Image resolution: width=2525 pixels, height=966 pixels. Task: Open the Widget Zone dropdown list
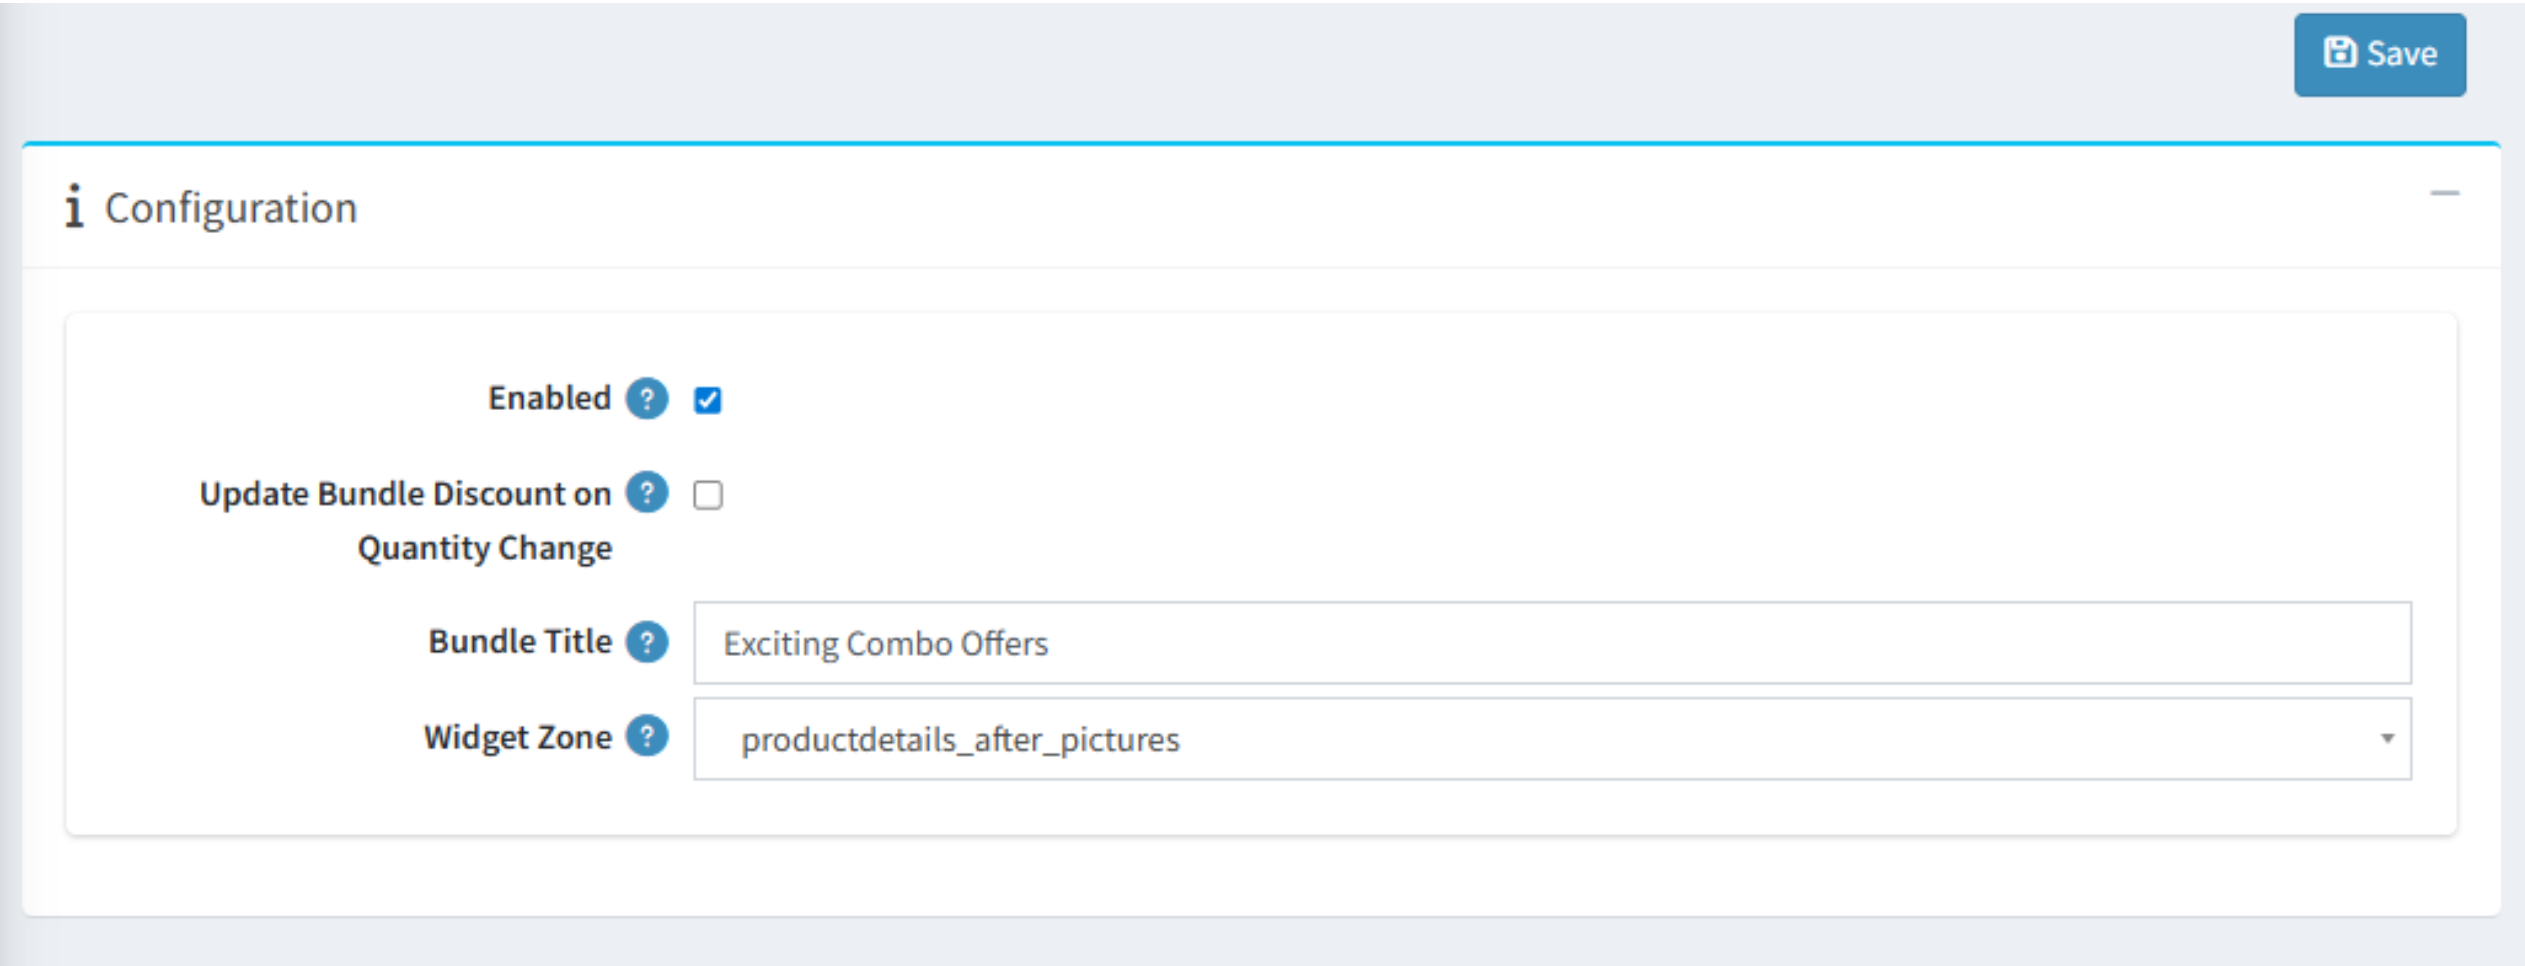pyautogui.click(x=1551, y=739)
